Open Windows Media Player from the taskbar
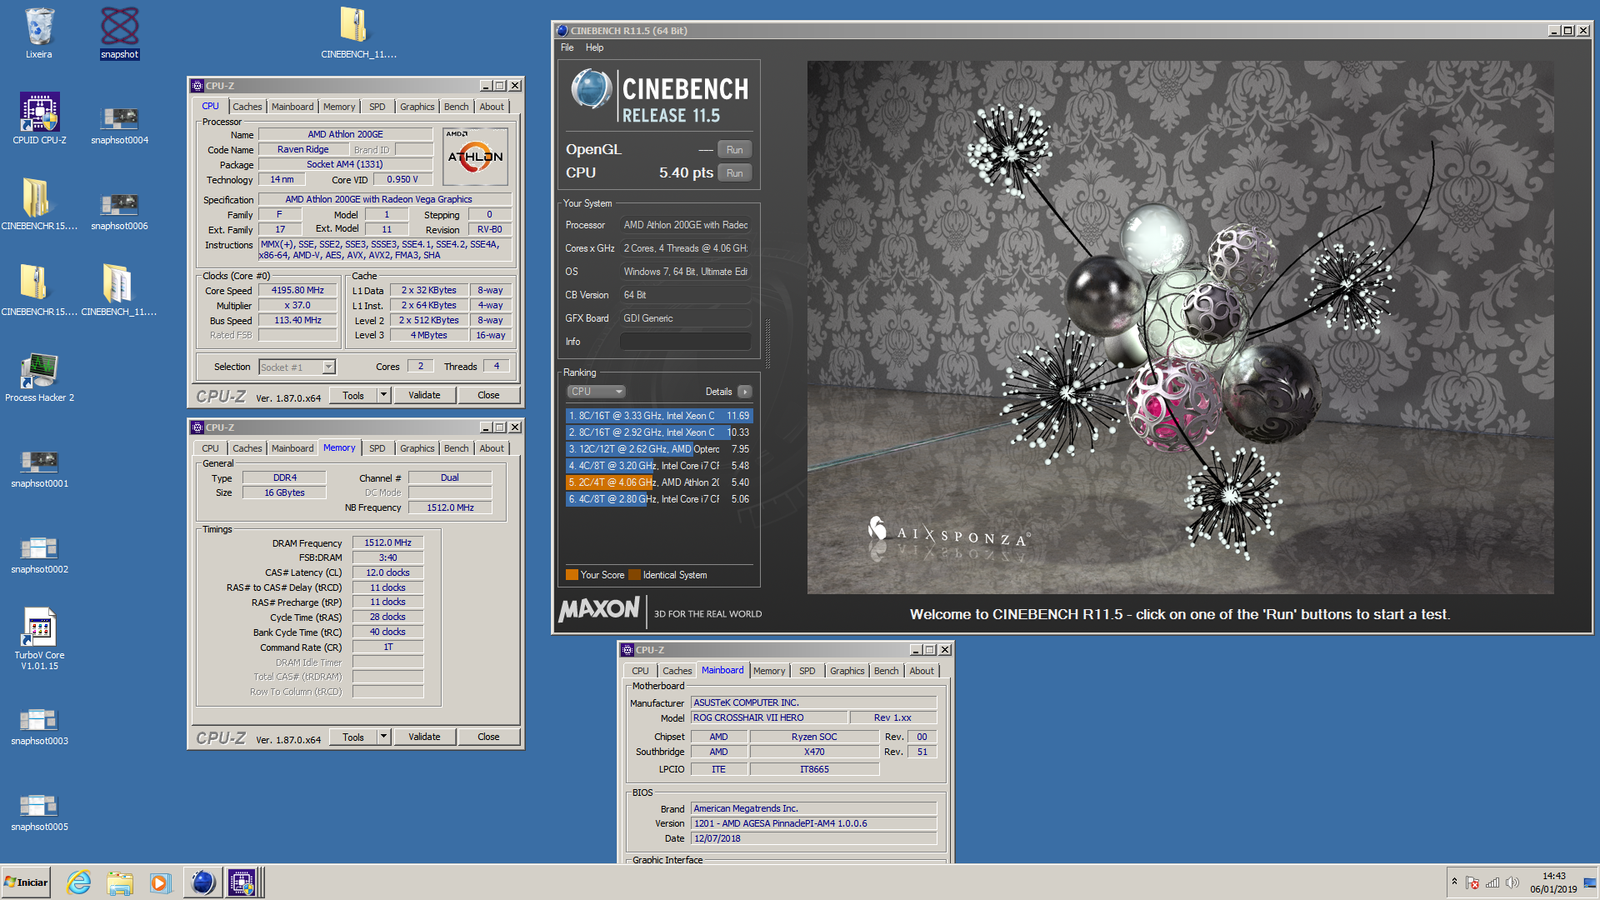 (161, 883)
